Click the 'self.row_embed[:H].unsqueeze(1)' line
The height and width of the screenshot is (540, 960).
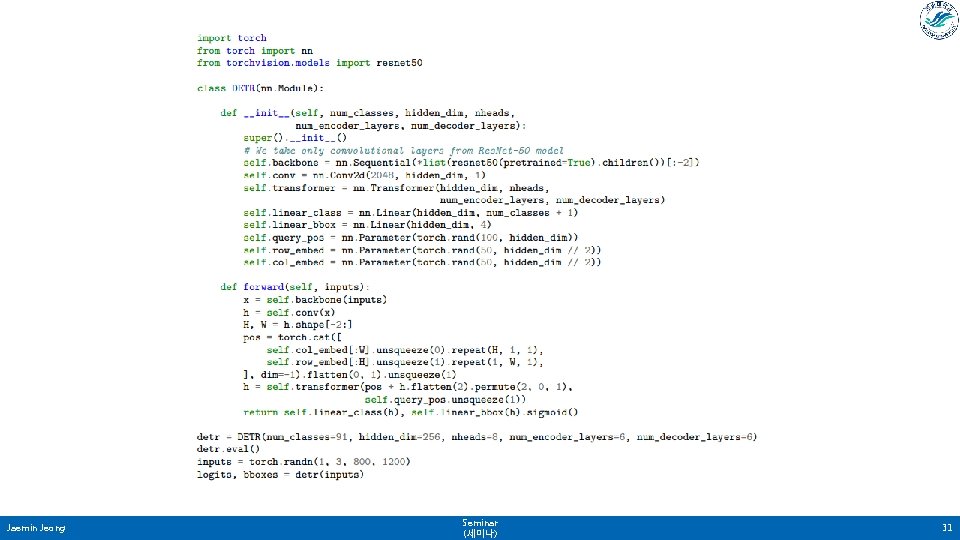[x=405, y=362]
